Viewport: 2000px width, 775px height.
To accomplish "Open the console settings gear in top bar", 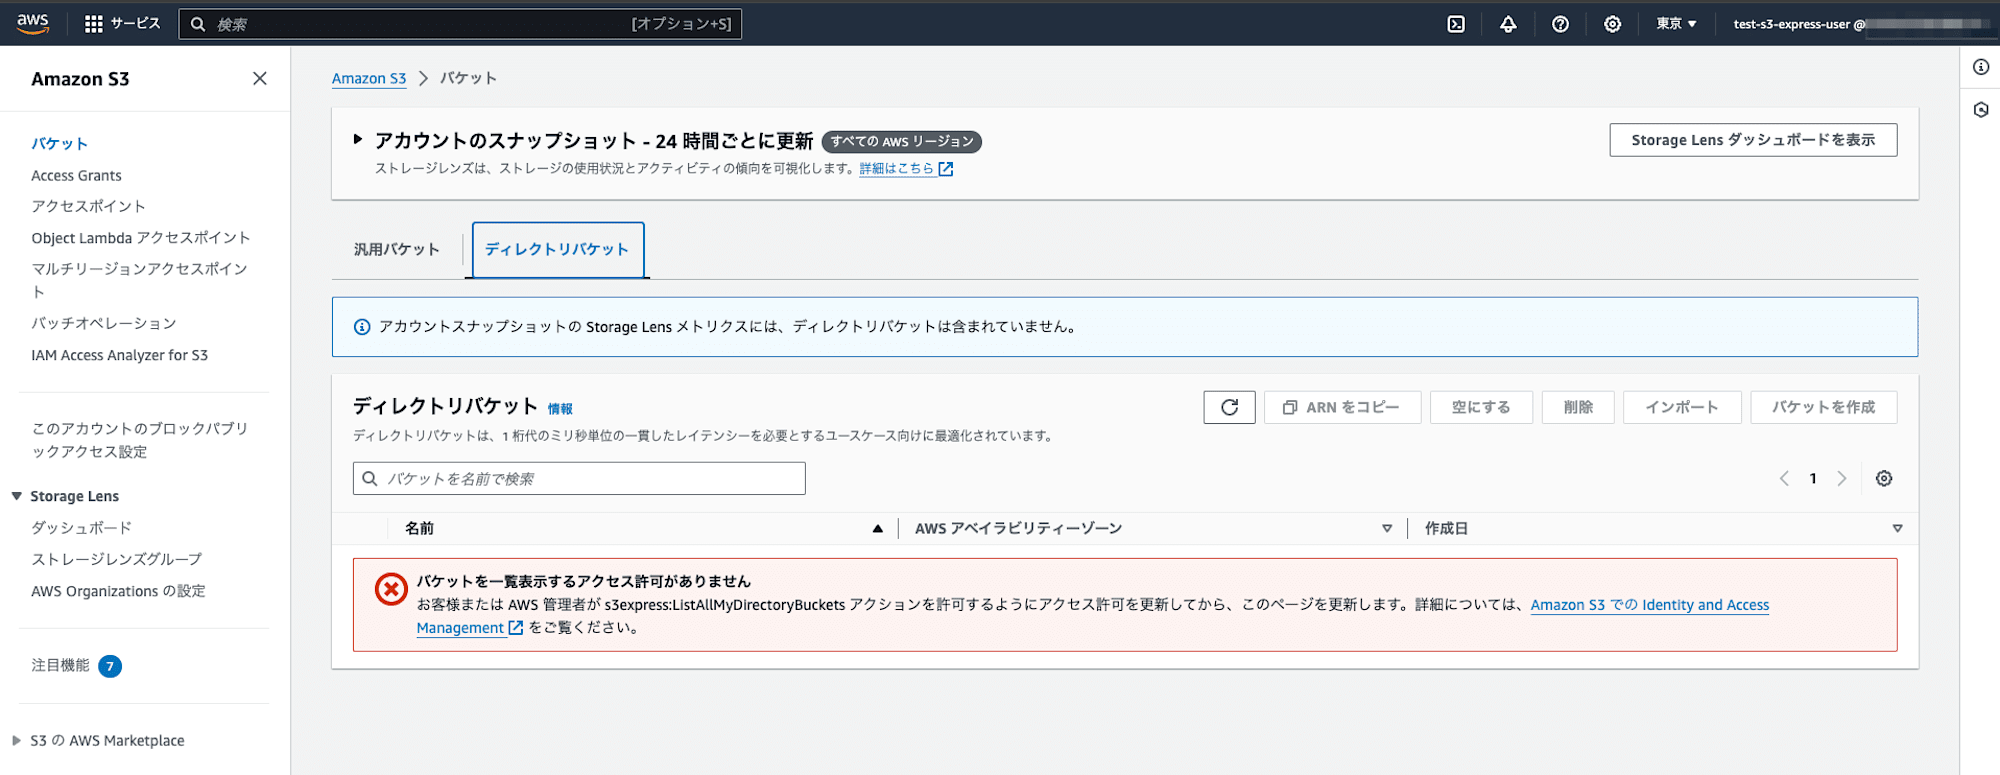I will pyautogui.click(x=1612, y=24).
